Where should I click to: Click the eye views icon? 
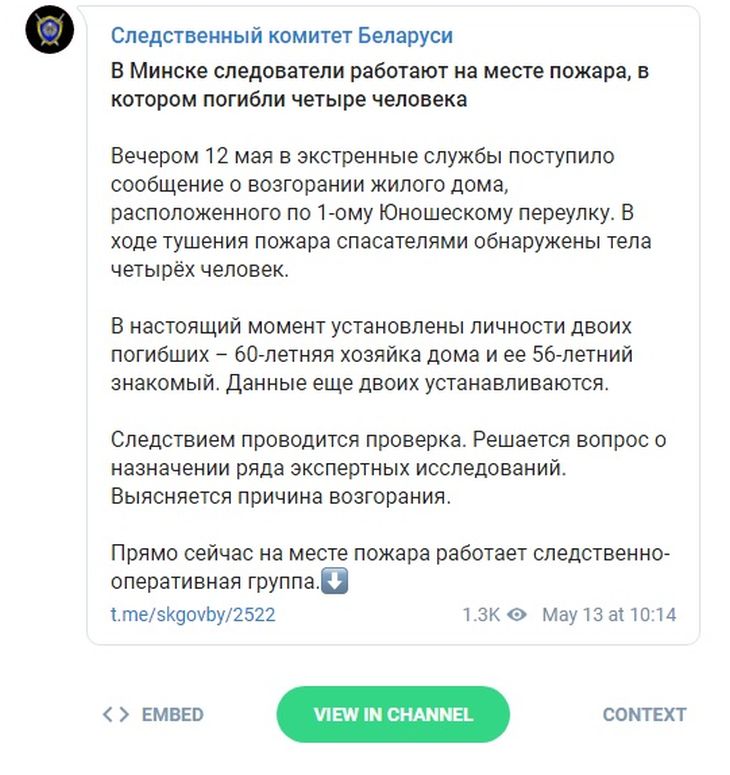(x=516, y=615)
